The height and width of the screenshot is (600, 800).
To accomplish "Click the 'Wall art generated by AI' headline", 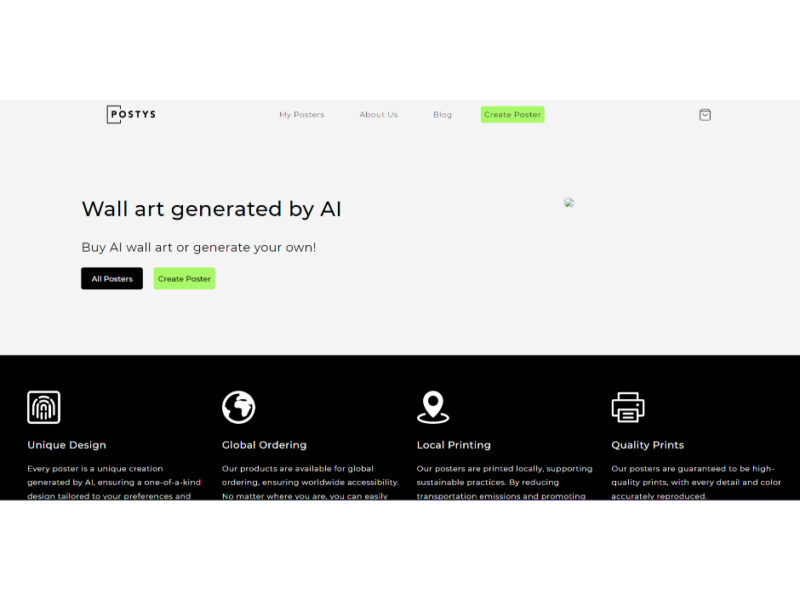I will coord(211,209).
